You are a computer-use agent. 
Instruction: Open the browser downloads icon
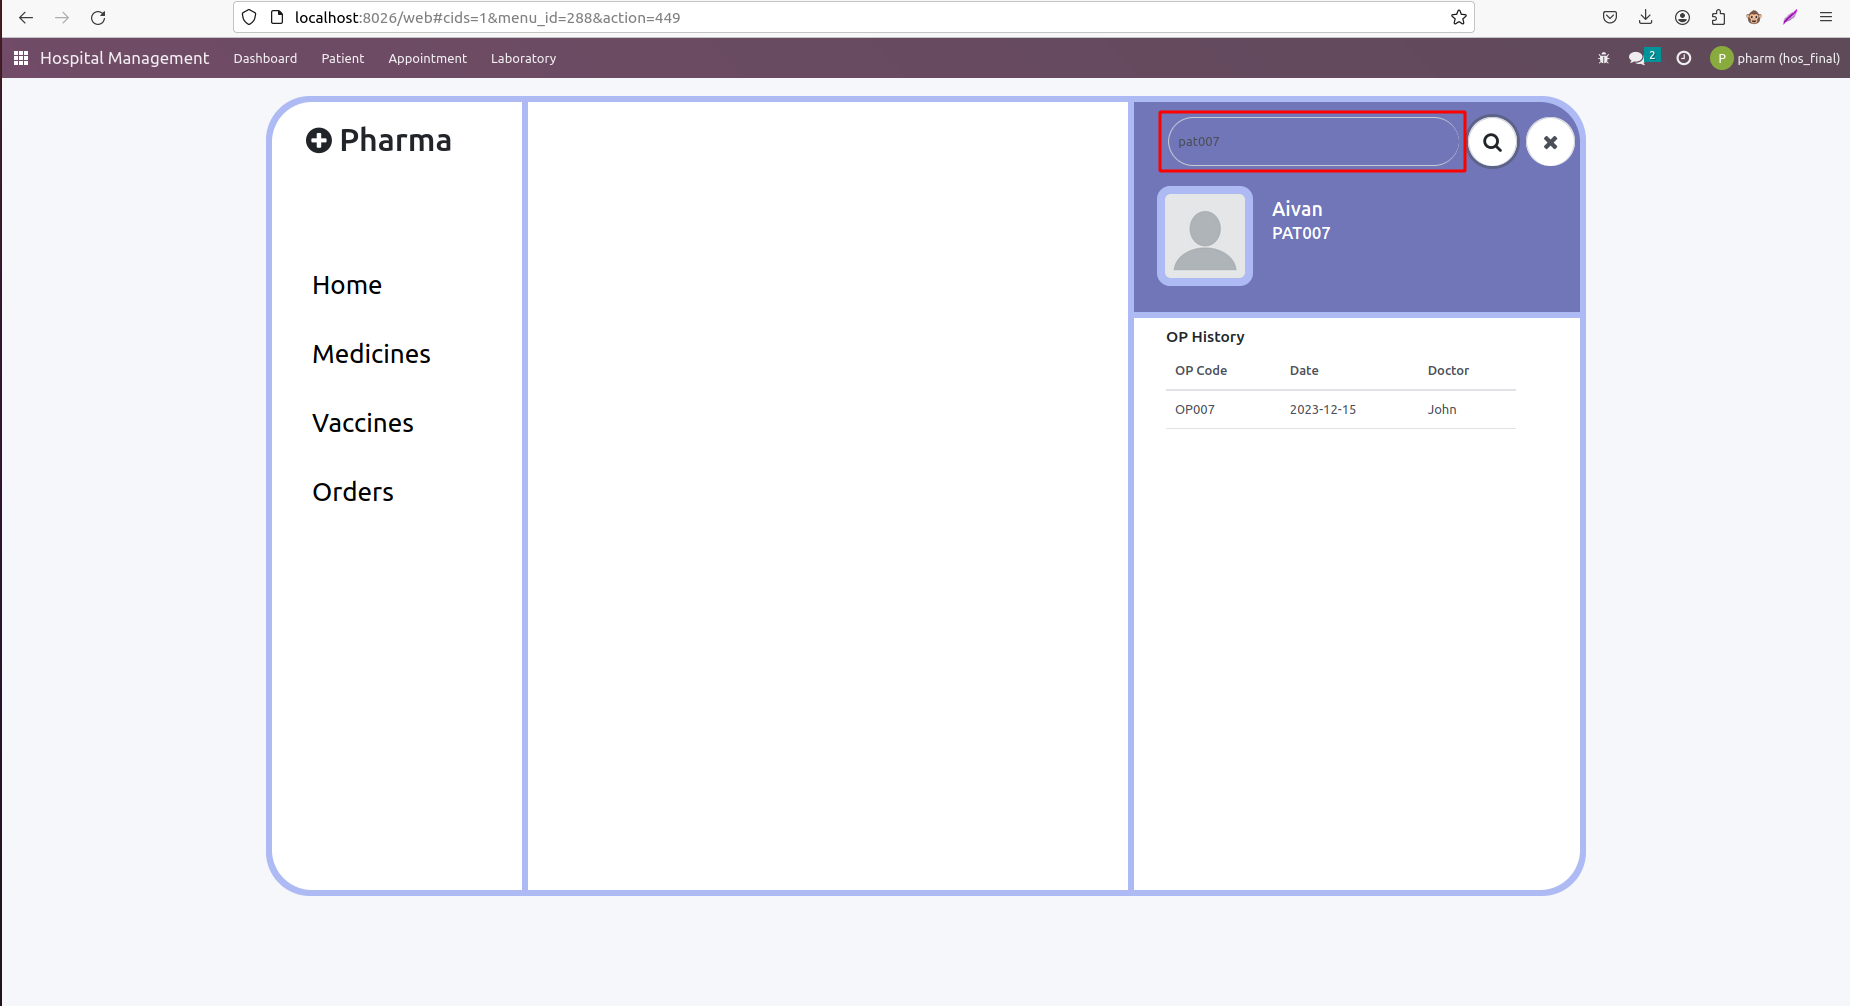[1646, 17]
